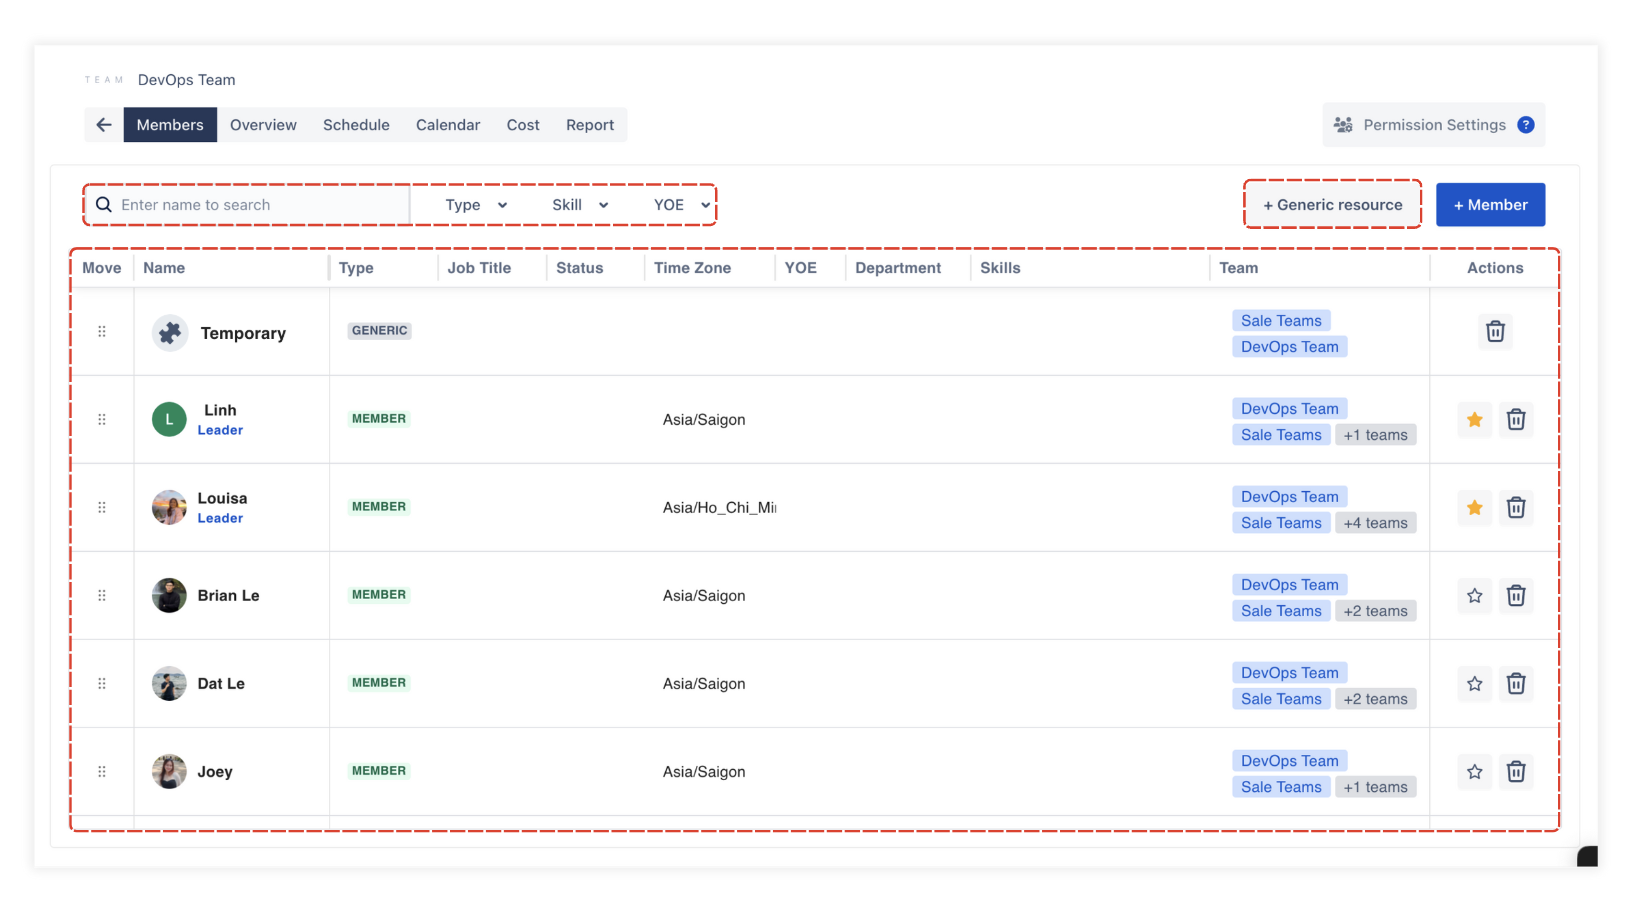The image size is (1628, 912).
Task: Toggle leader star for Dat Le
Action: pyautogui.click(x=1474, y=684)
